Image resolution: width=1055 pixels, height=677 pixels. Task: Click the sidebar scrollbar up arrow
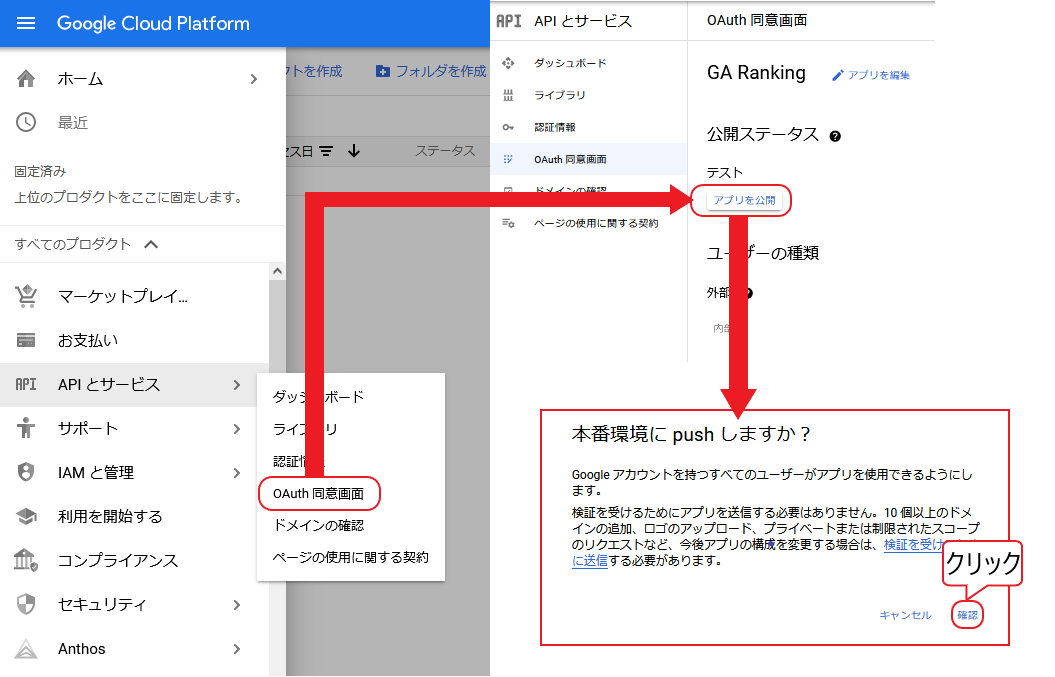(x=278, y=271)
